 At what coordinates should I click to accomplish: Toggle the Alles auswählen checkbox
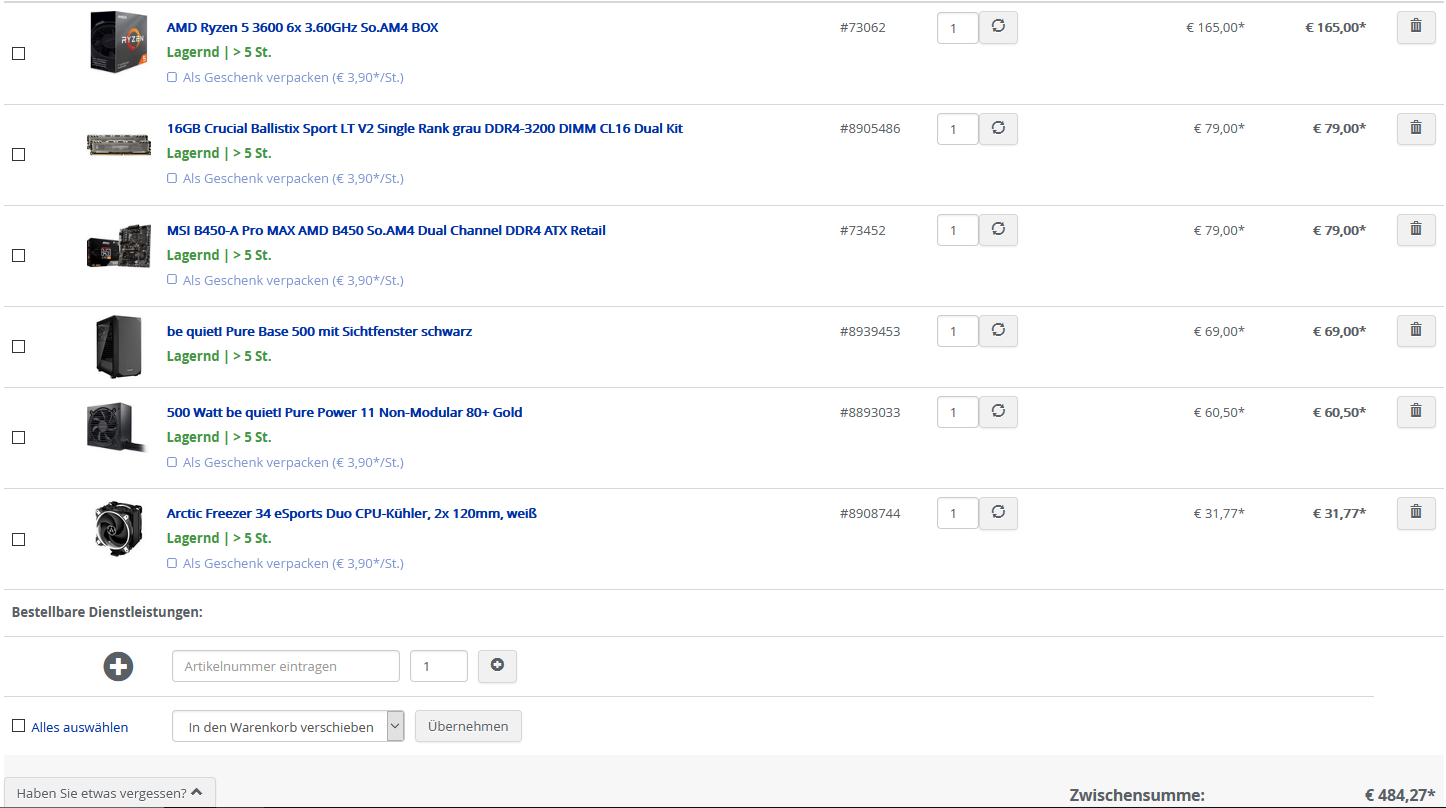point(18,726)
